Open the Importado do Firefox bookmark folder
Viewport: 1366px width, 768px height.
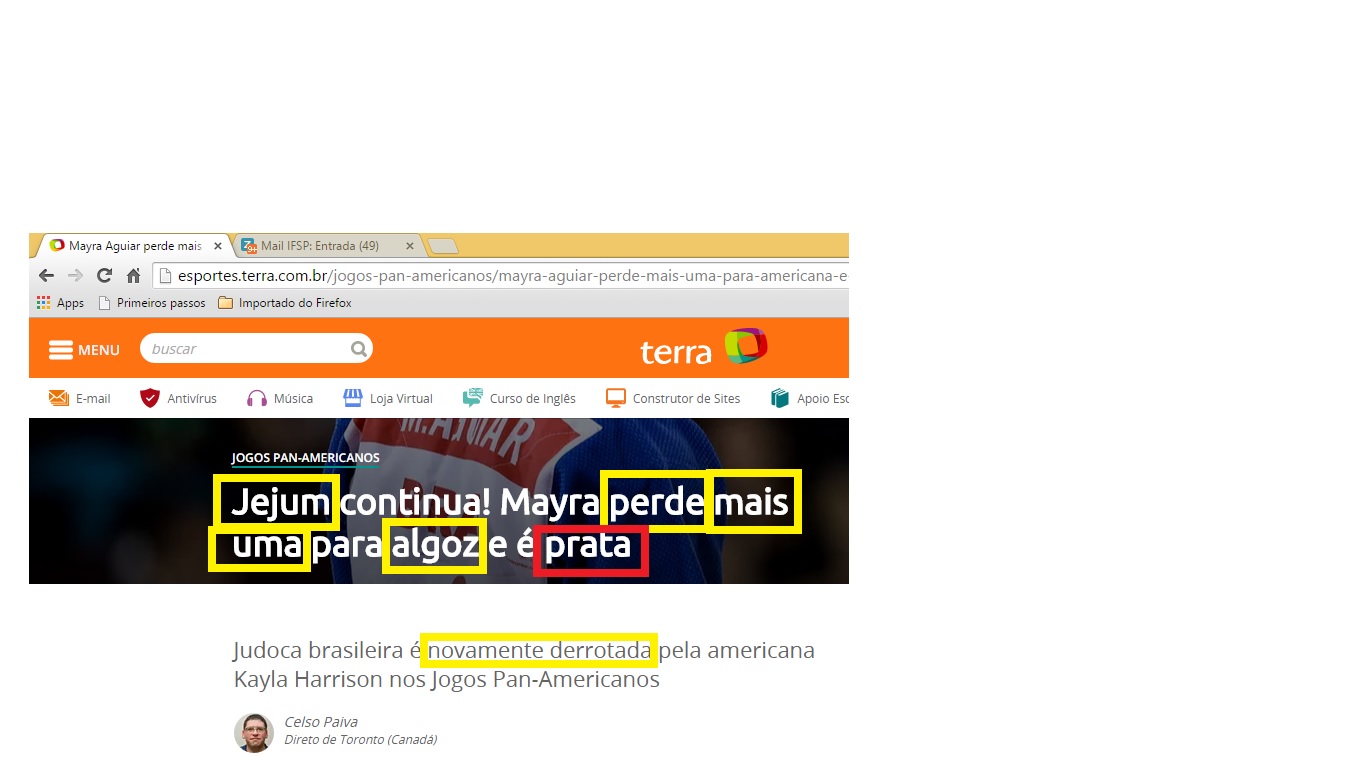click(x=285, y=303)
